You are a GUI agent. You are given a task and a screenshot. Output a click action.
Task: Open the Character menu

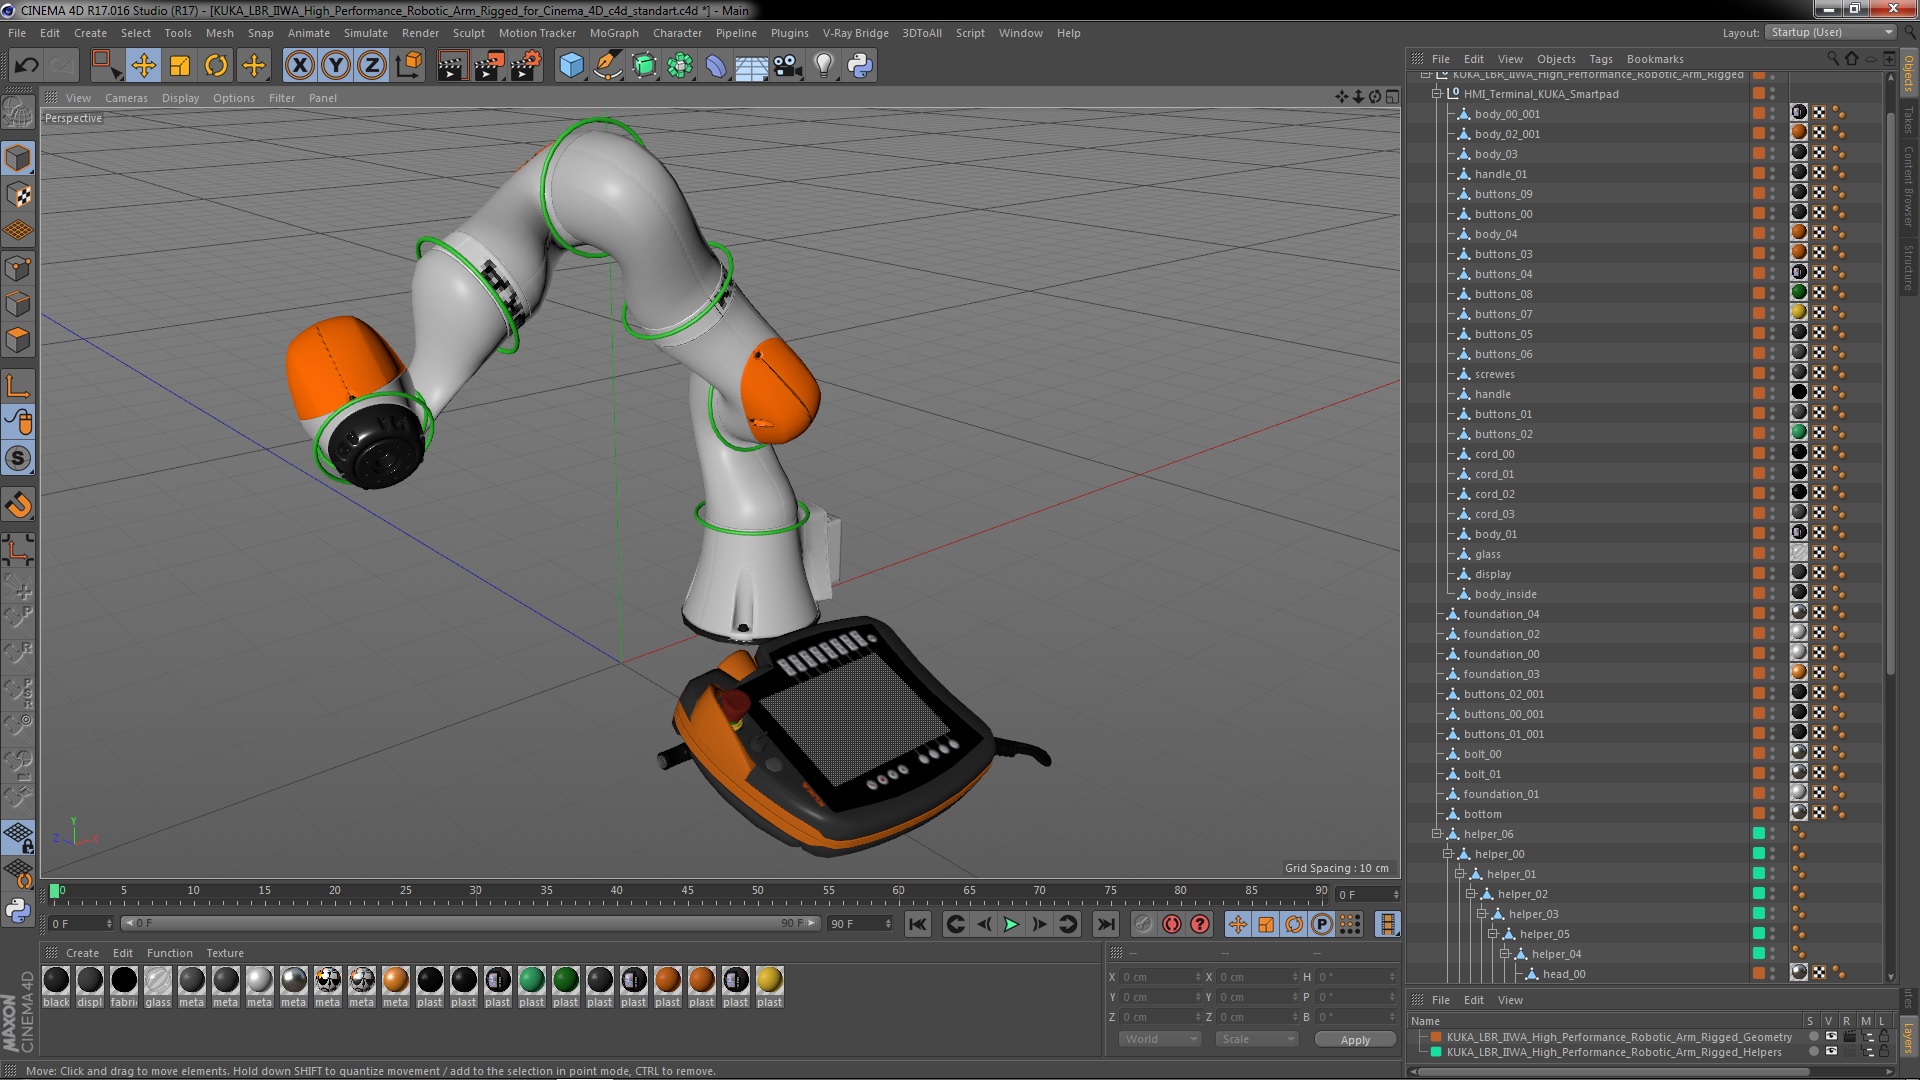click(x=678, y=33)
